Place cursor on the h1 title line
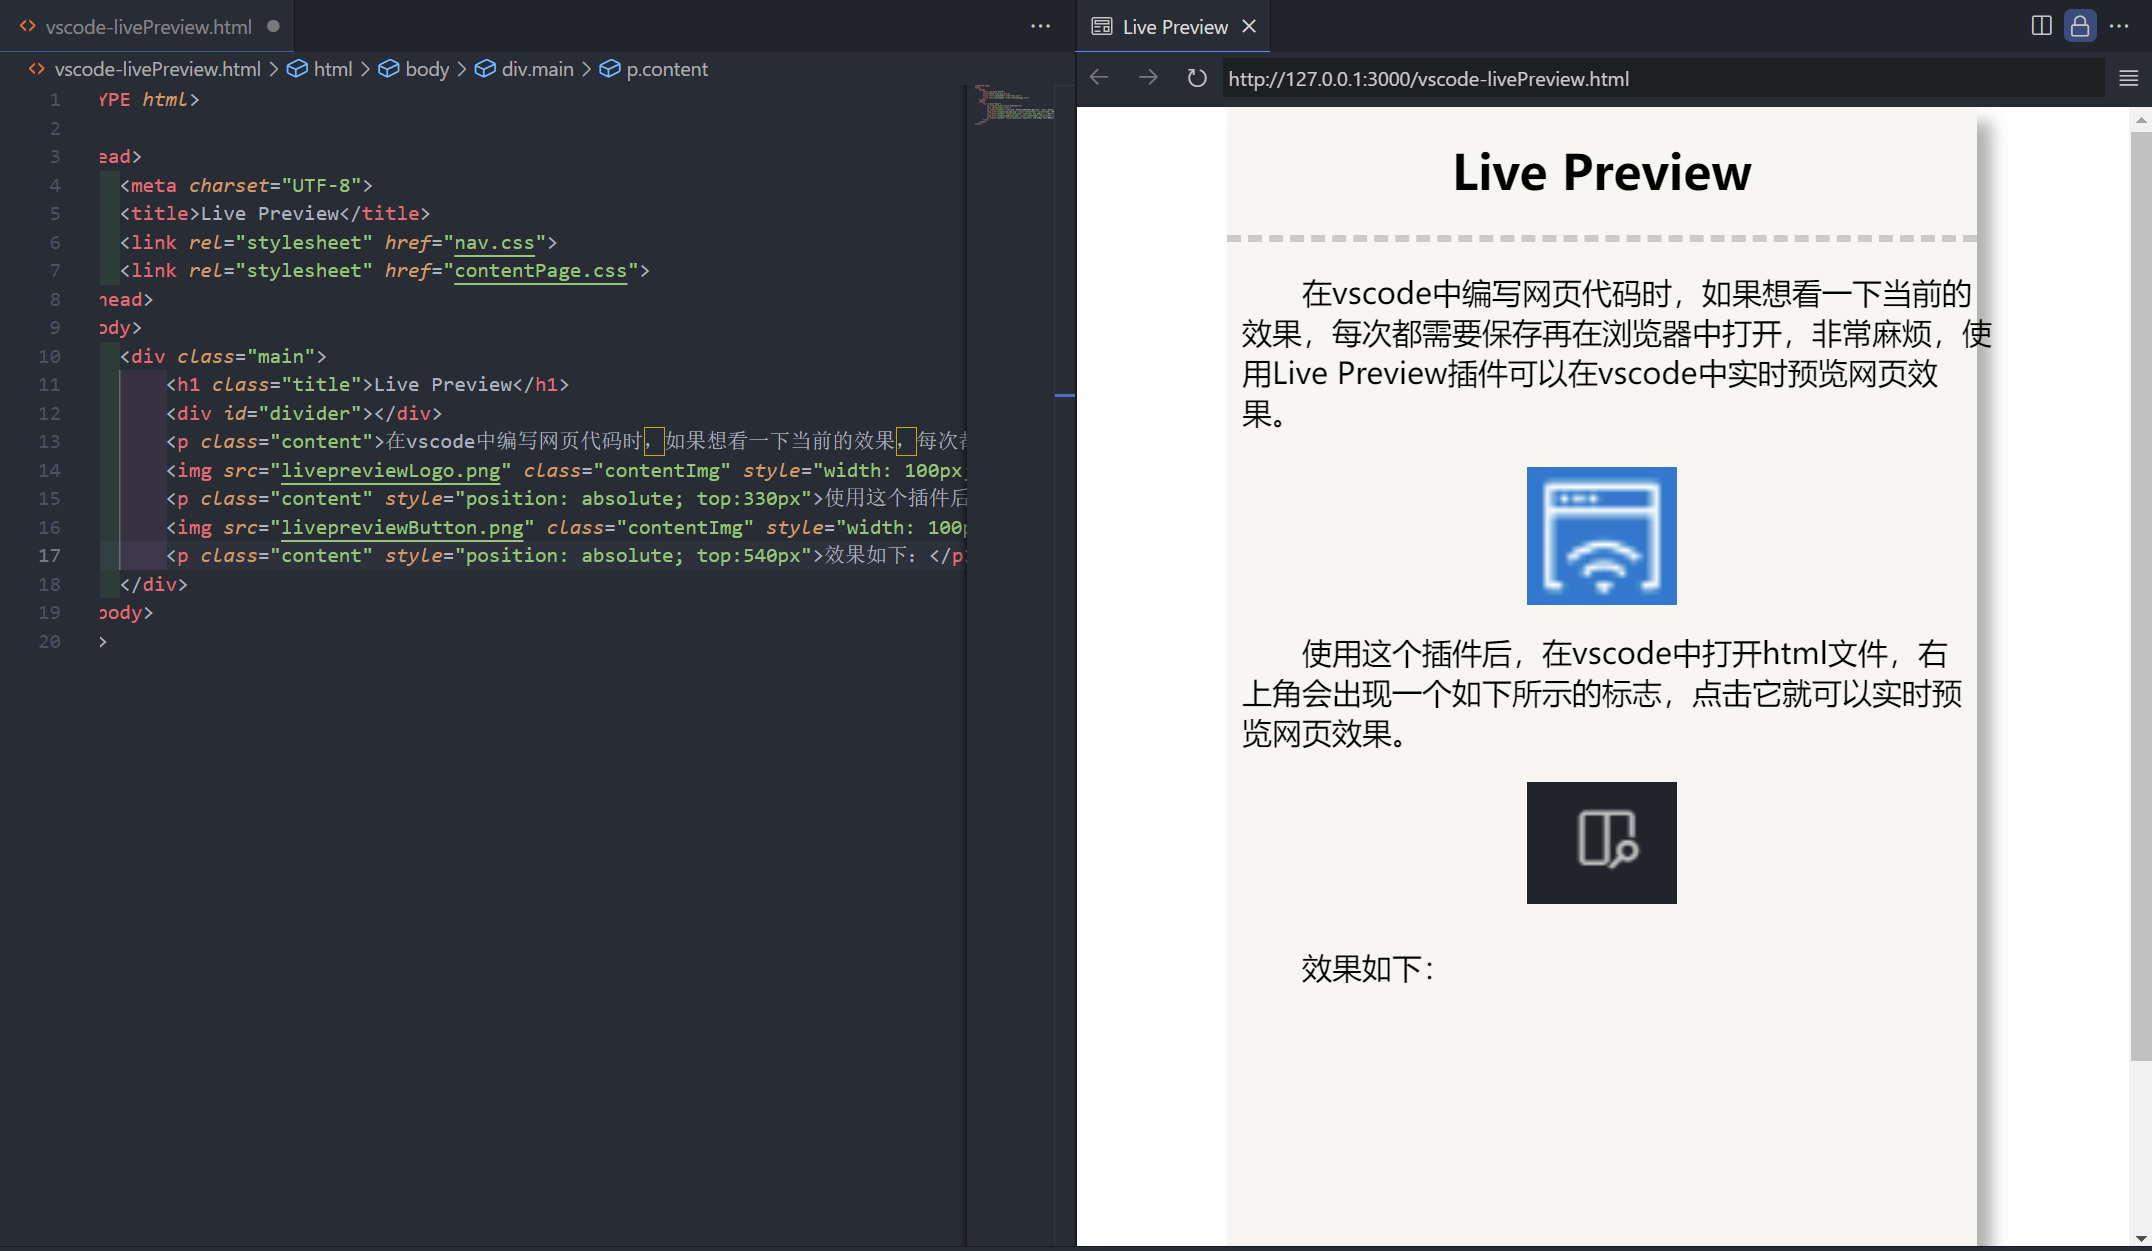 click(367, 384)
